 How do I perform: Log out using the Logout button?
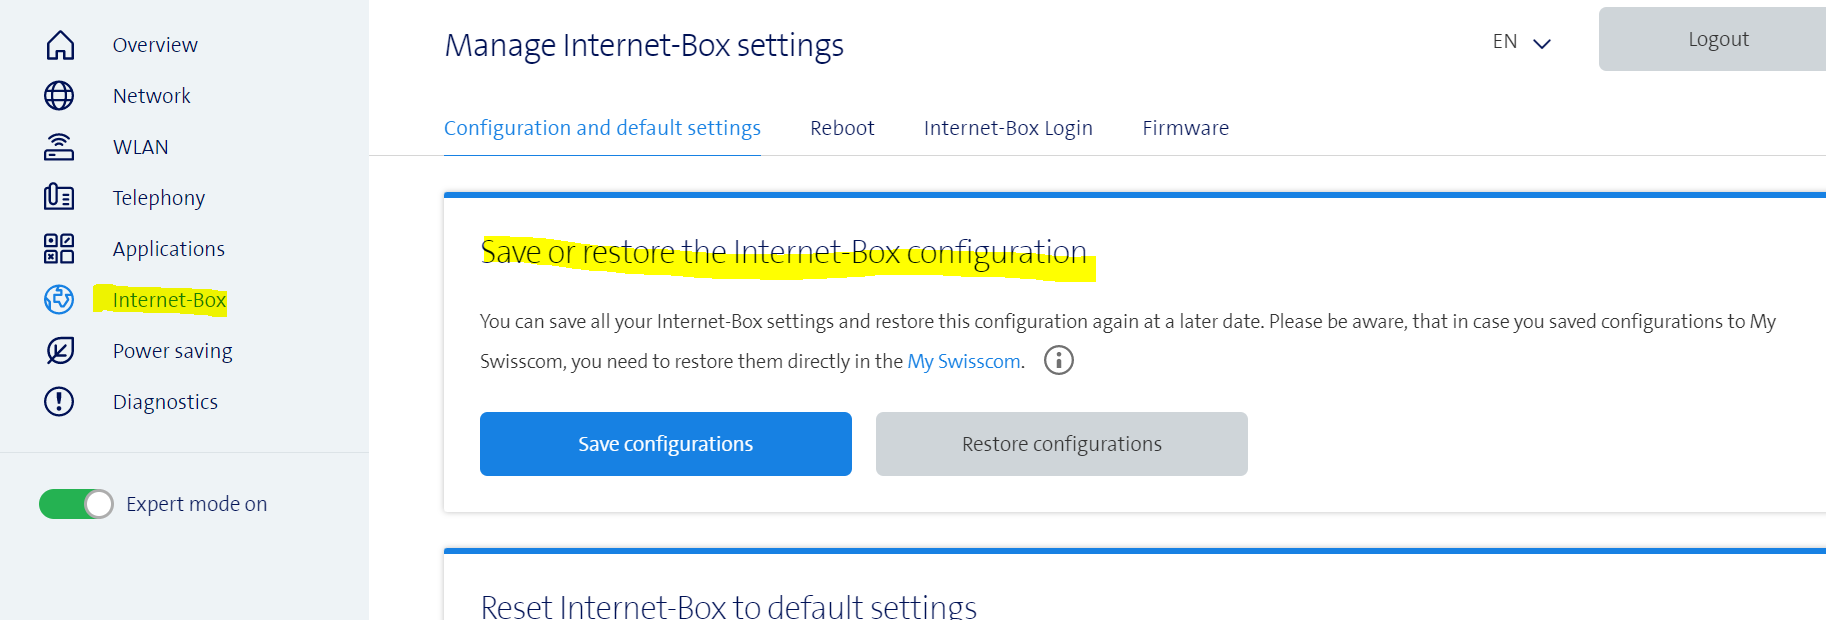point(1717,39)
